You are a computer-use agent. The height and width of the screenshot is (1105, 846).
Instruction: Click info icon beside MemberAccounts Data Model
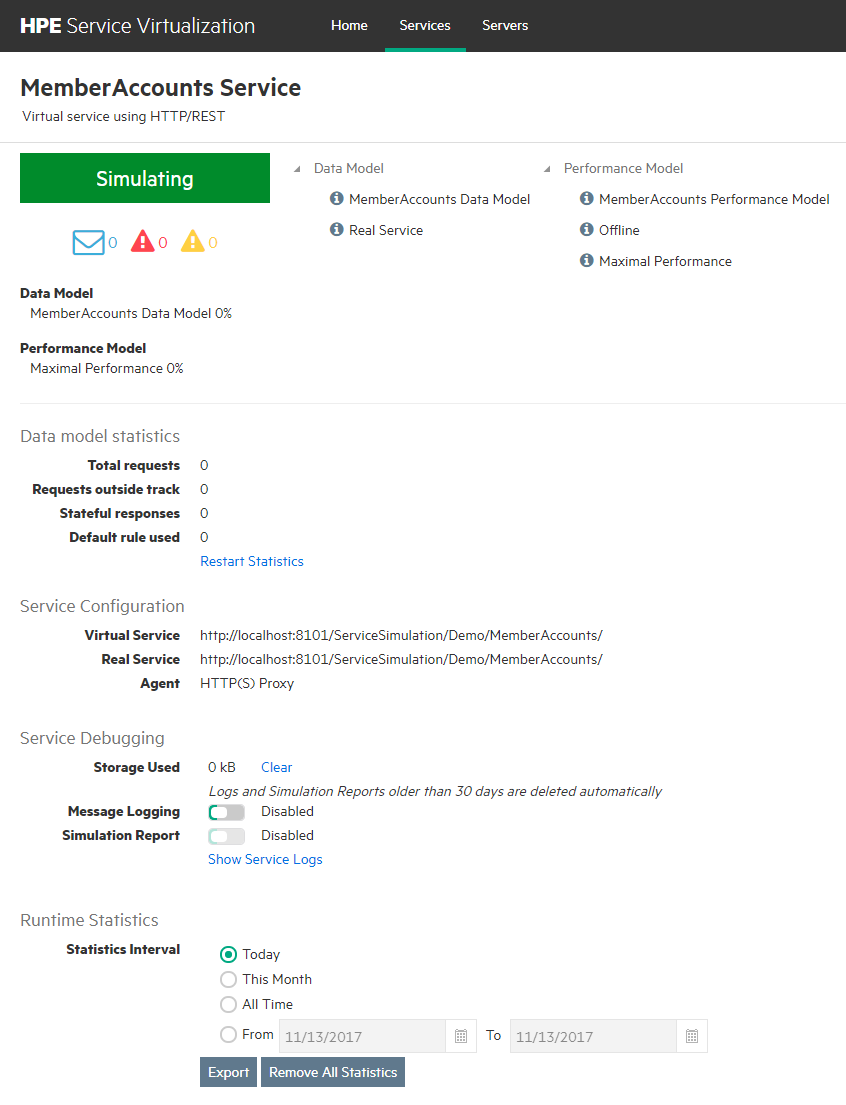(337, 199)
